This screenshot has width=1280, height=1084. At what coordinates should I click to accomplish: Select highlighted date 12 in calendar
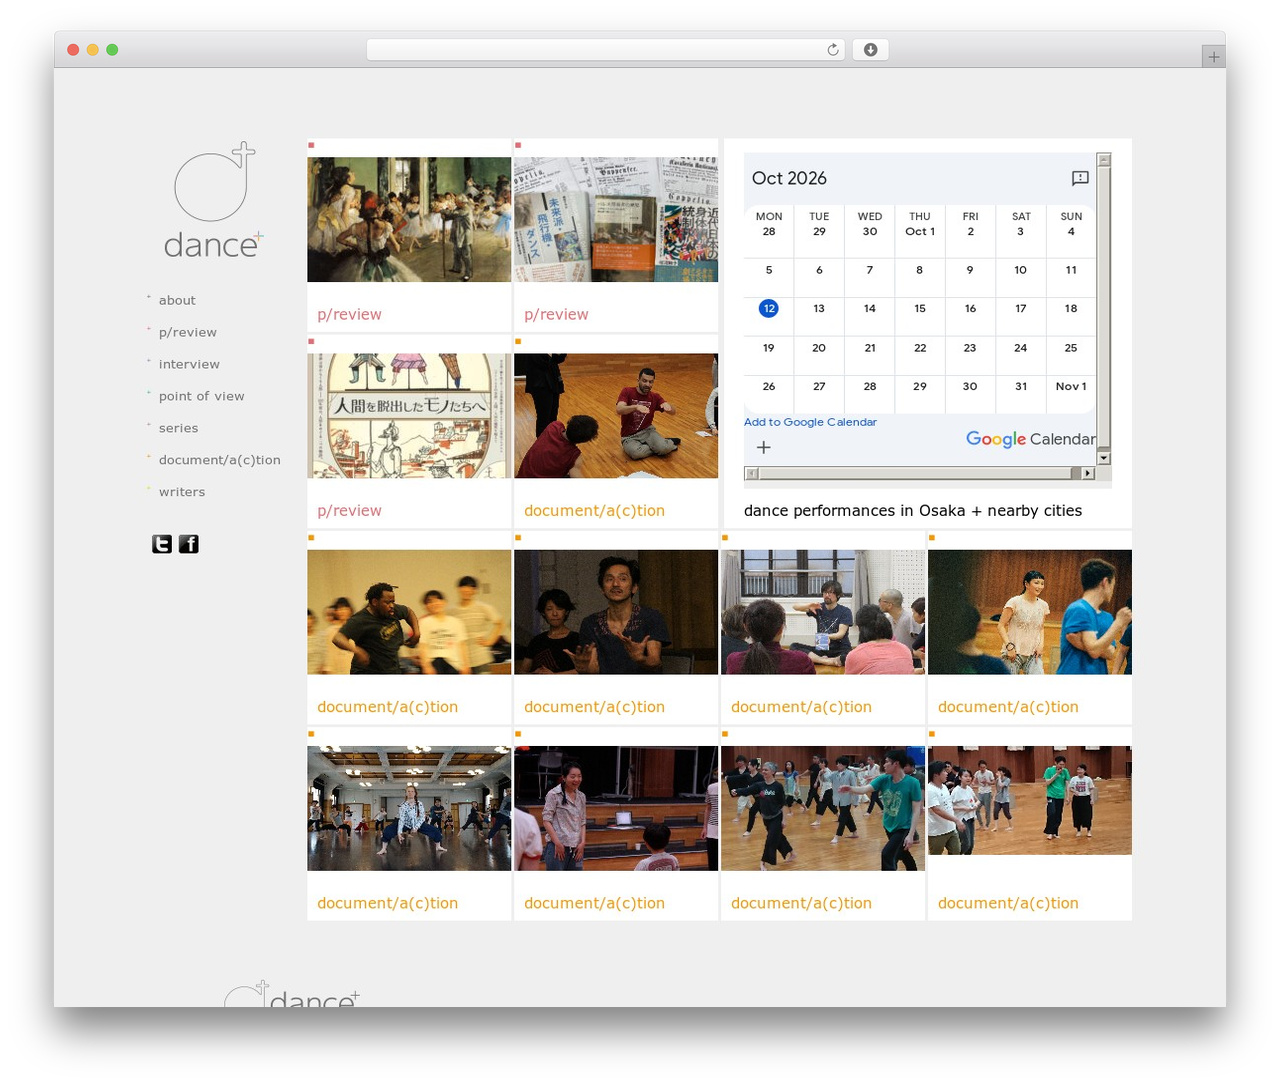pyautogui.click(x=768, y=308)
